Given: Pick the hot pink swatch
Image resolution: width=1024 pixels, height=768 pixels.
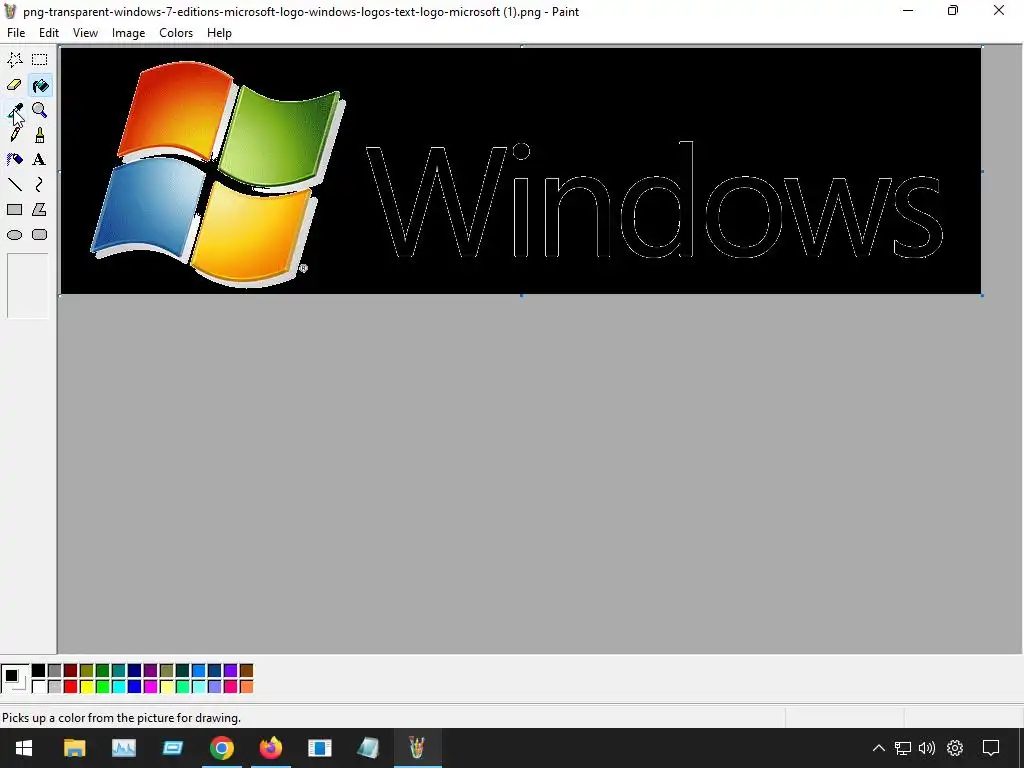Looking at the screenshot, I should [x=231, y=686].
